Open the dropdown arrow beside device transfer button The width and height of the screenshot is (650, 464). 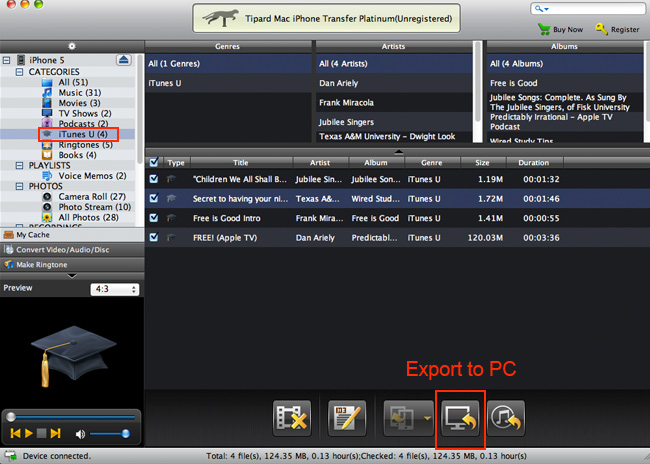click(x=427, y=418)
